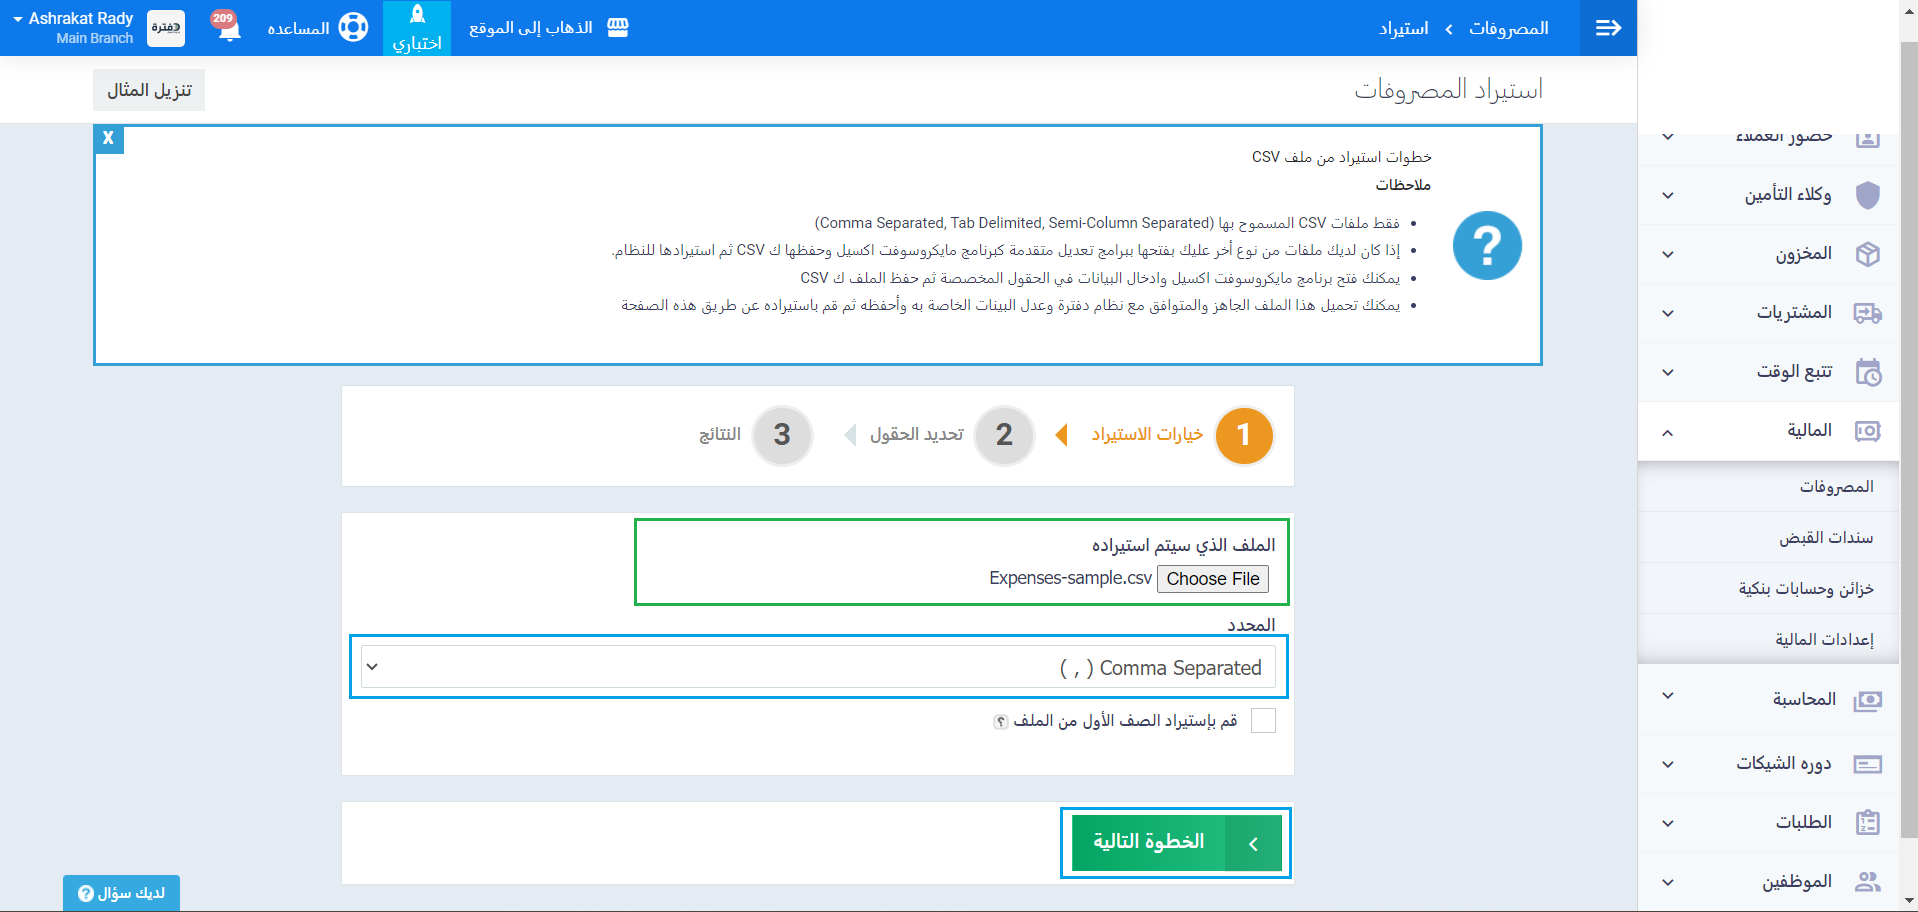The width and height of the screenshot is (1918, 912).
Task: Open المصروفات submenu item
Action: click(1836, 487)
